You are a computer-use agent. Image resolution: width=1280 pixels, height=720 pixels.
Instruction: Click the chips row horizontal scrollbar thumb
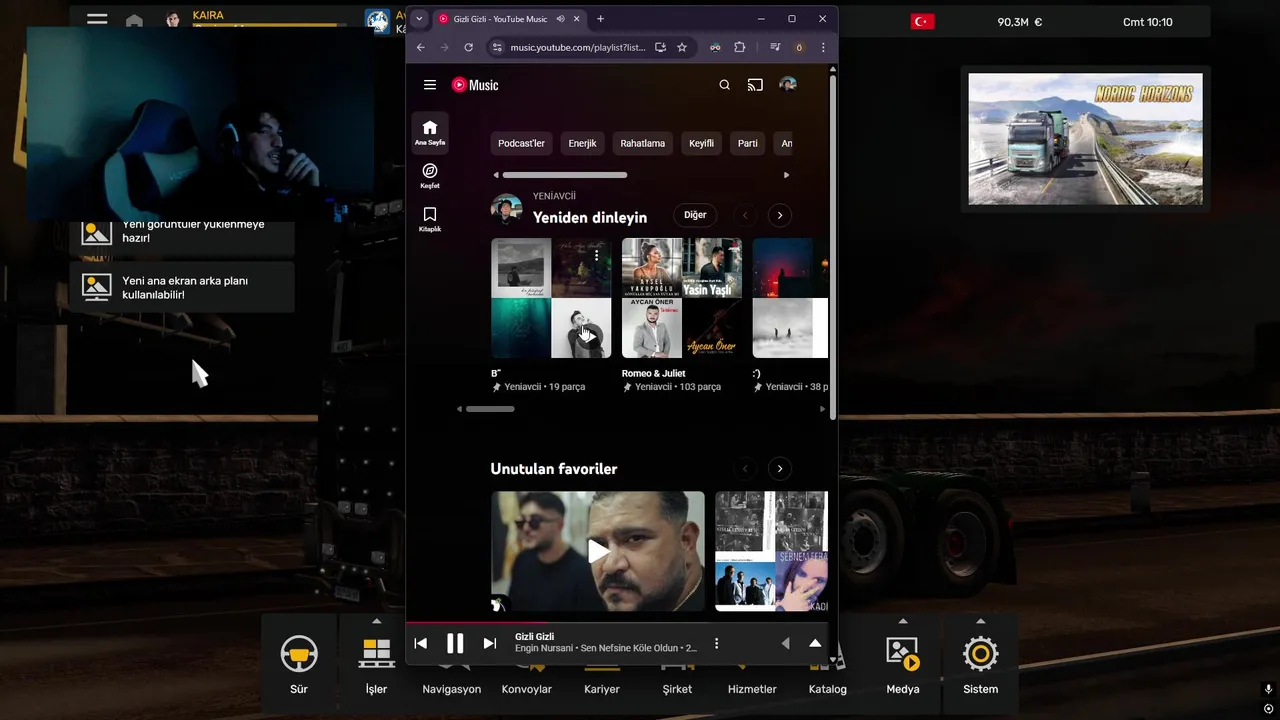[x=565, y=175]
